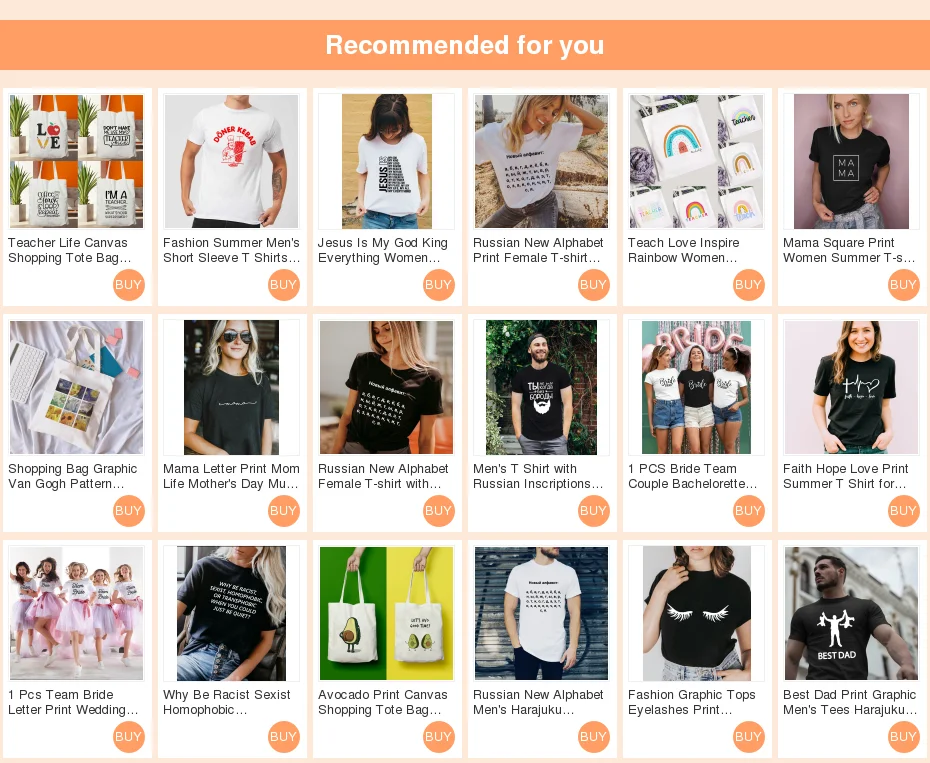
Task: Buy the Van Gogh Pattern Shopping Bag
Action: (128, 511)
